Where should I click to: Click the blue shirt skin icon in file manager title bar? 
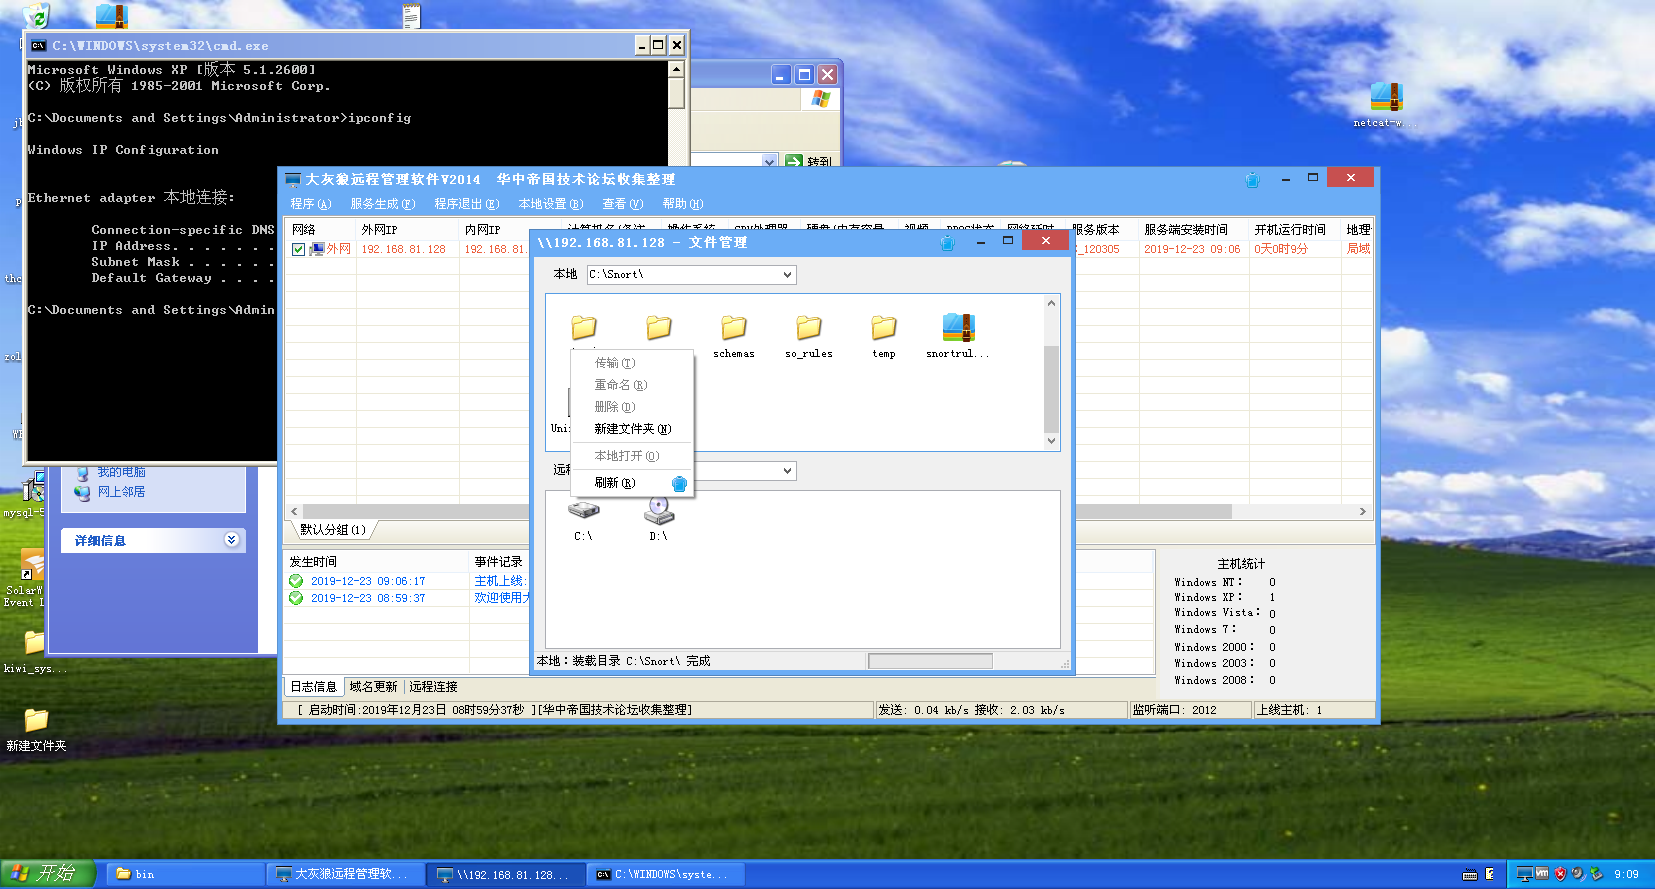click(x=948, y=242)
